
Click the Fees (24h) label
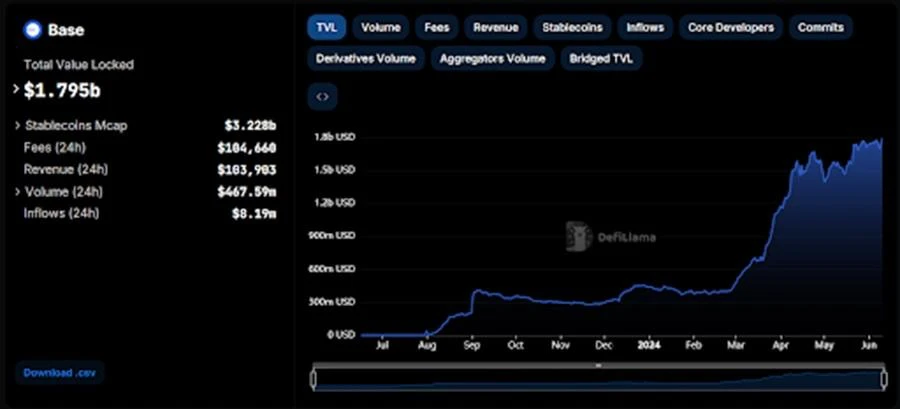55,148
